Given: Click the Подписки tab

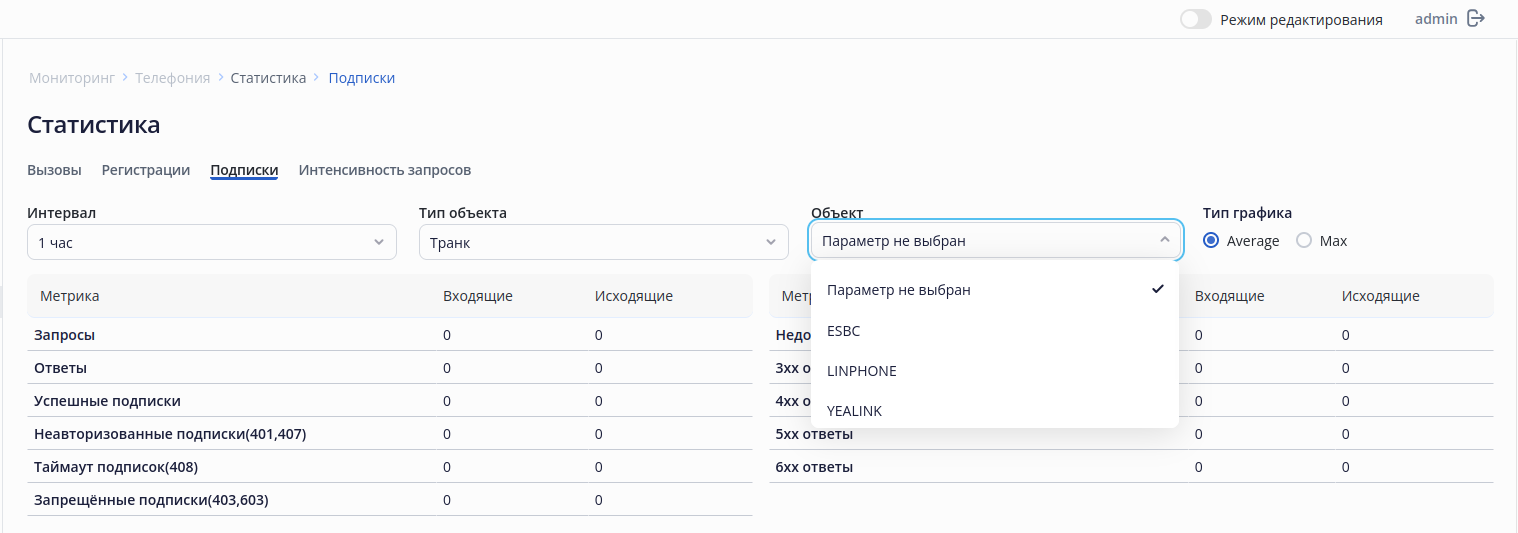Looking at the screenshot, I should click(x=244, y=170).
